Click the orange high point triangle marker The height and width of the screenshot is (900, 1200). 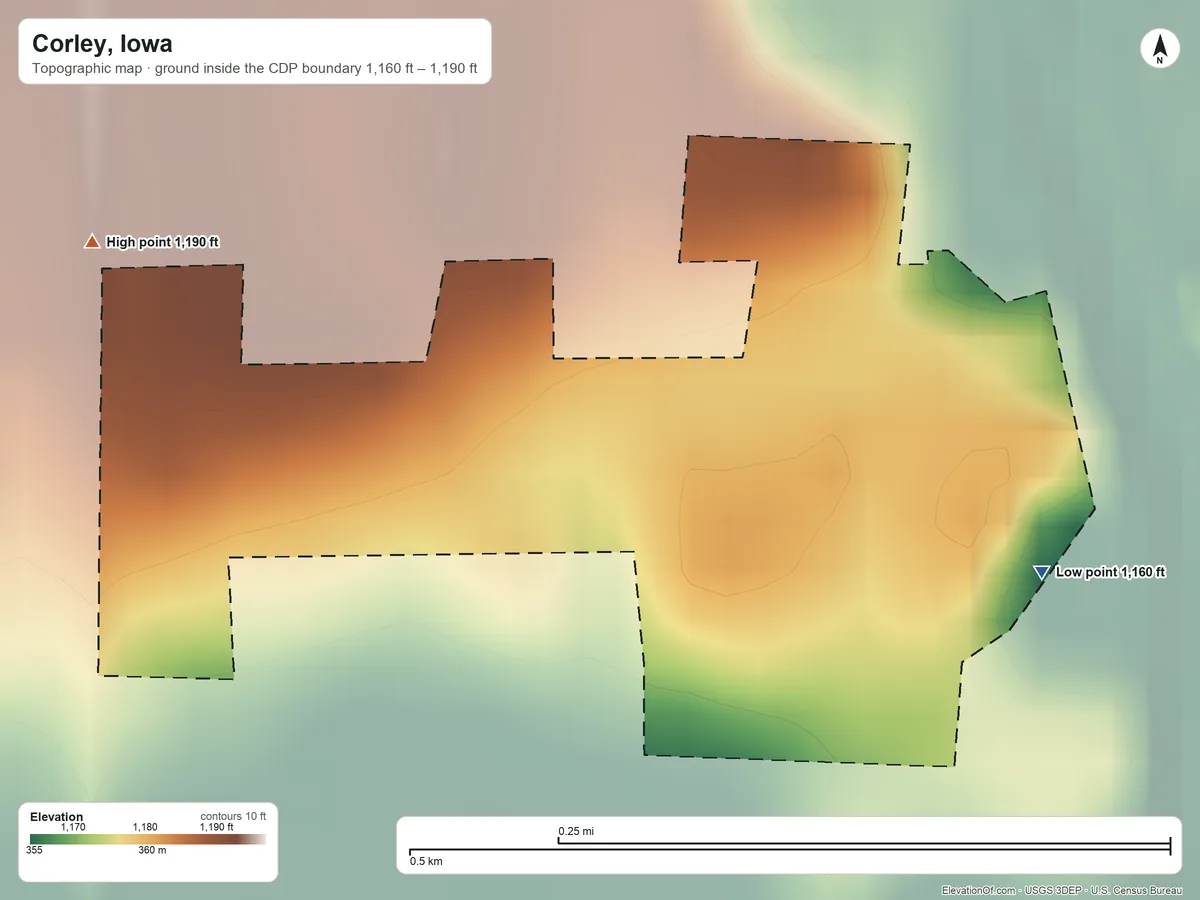[x=92, y=241]
